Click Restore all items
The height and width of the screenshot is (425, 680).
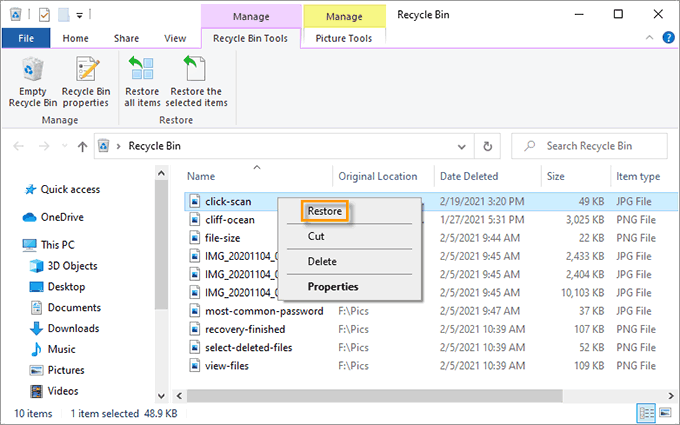142,82
